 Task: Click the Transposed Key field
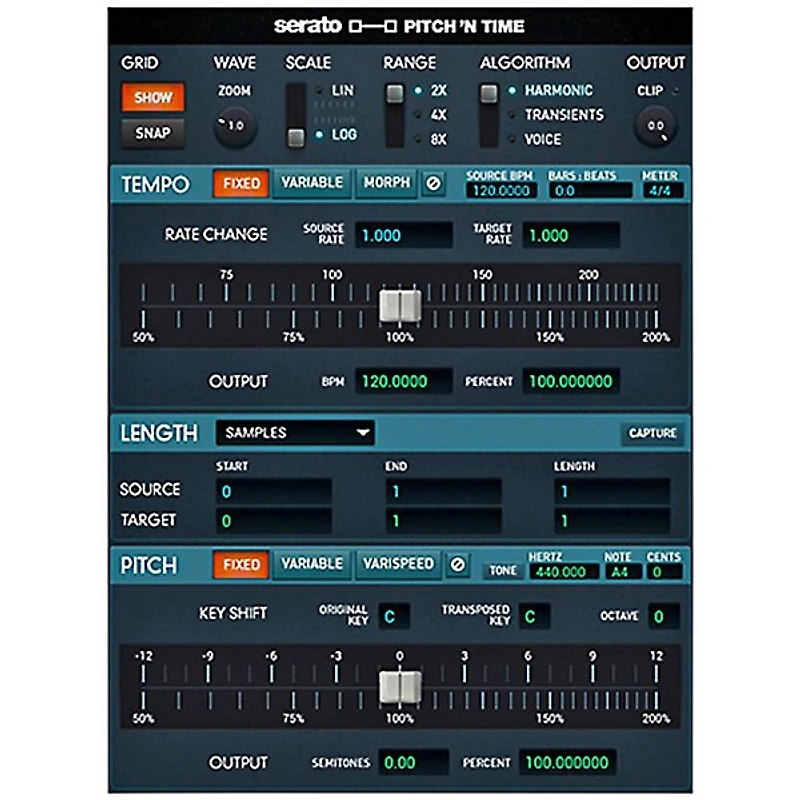coord(534,616)
